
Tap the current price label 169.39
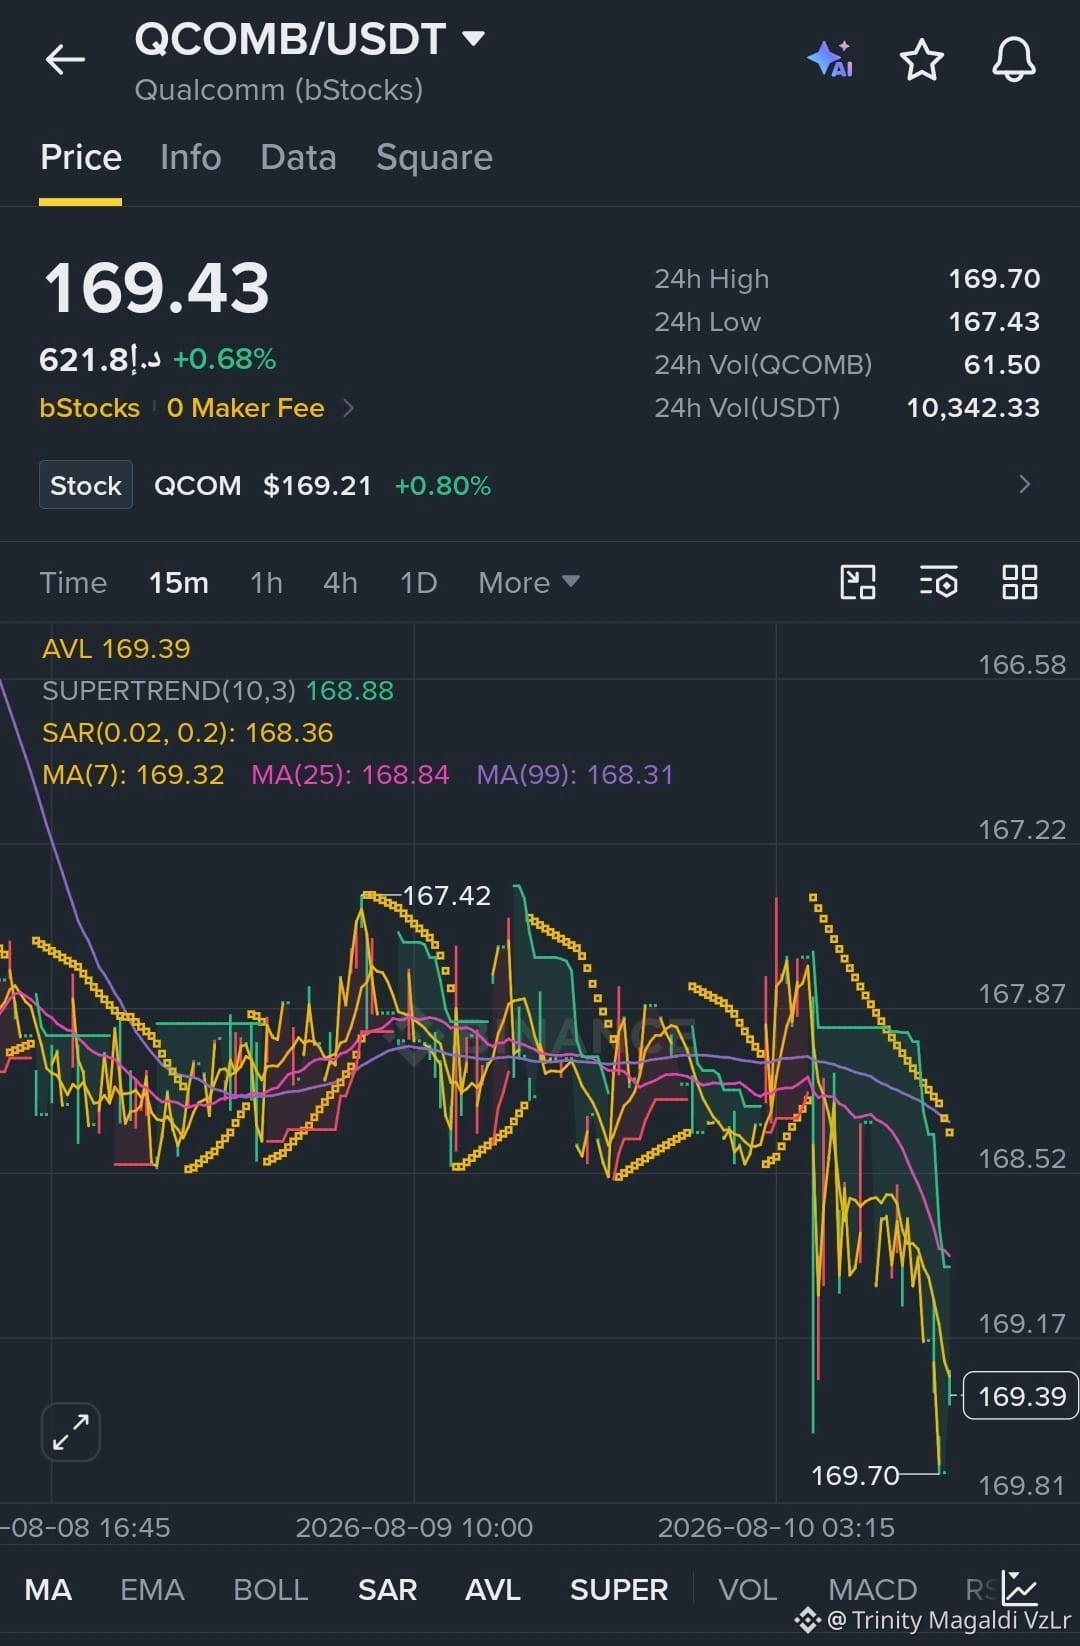click(1021, 1396)
